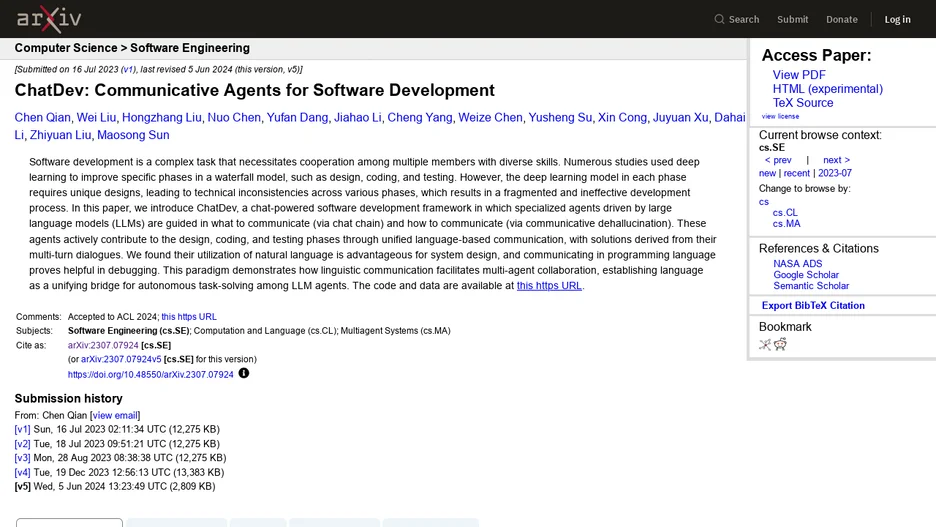The height and width of the screenshot is (527, 936).
Task: Open the Donate page
Action: [842, 19]
